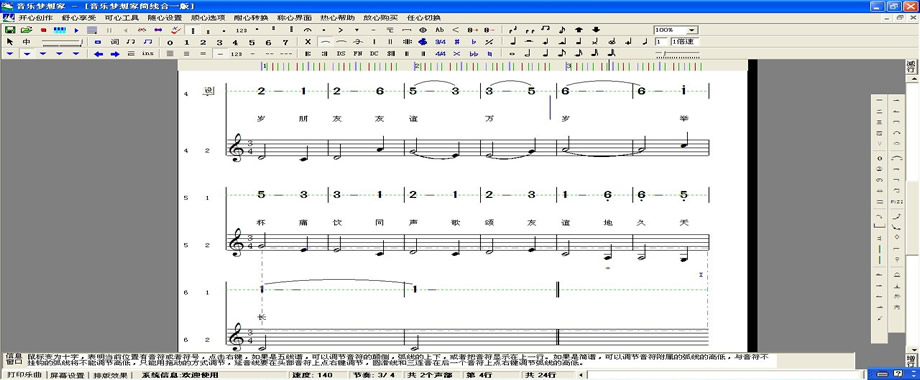The width and height of the screenshot is (920, 380).
Task: Click the number 1 input field
Action: point(661,42)
